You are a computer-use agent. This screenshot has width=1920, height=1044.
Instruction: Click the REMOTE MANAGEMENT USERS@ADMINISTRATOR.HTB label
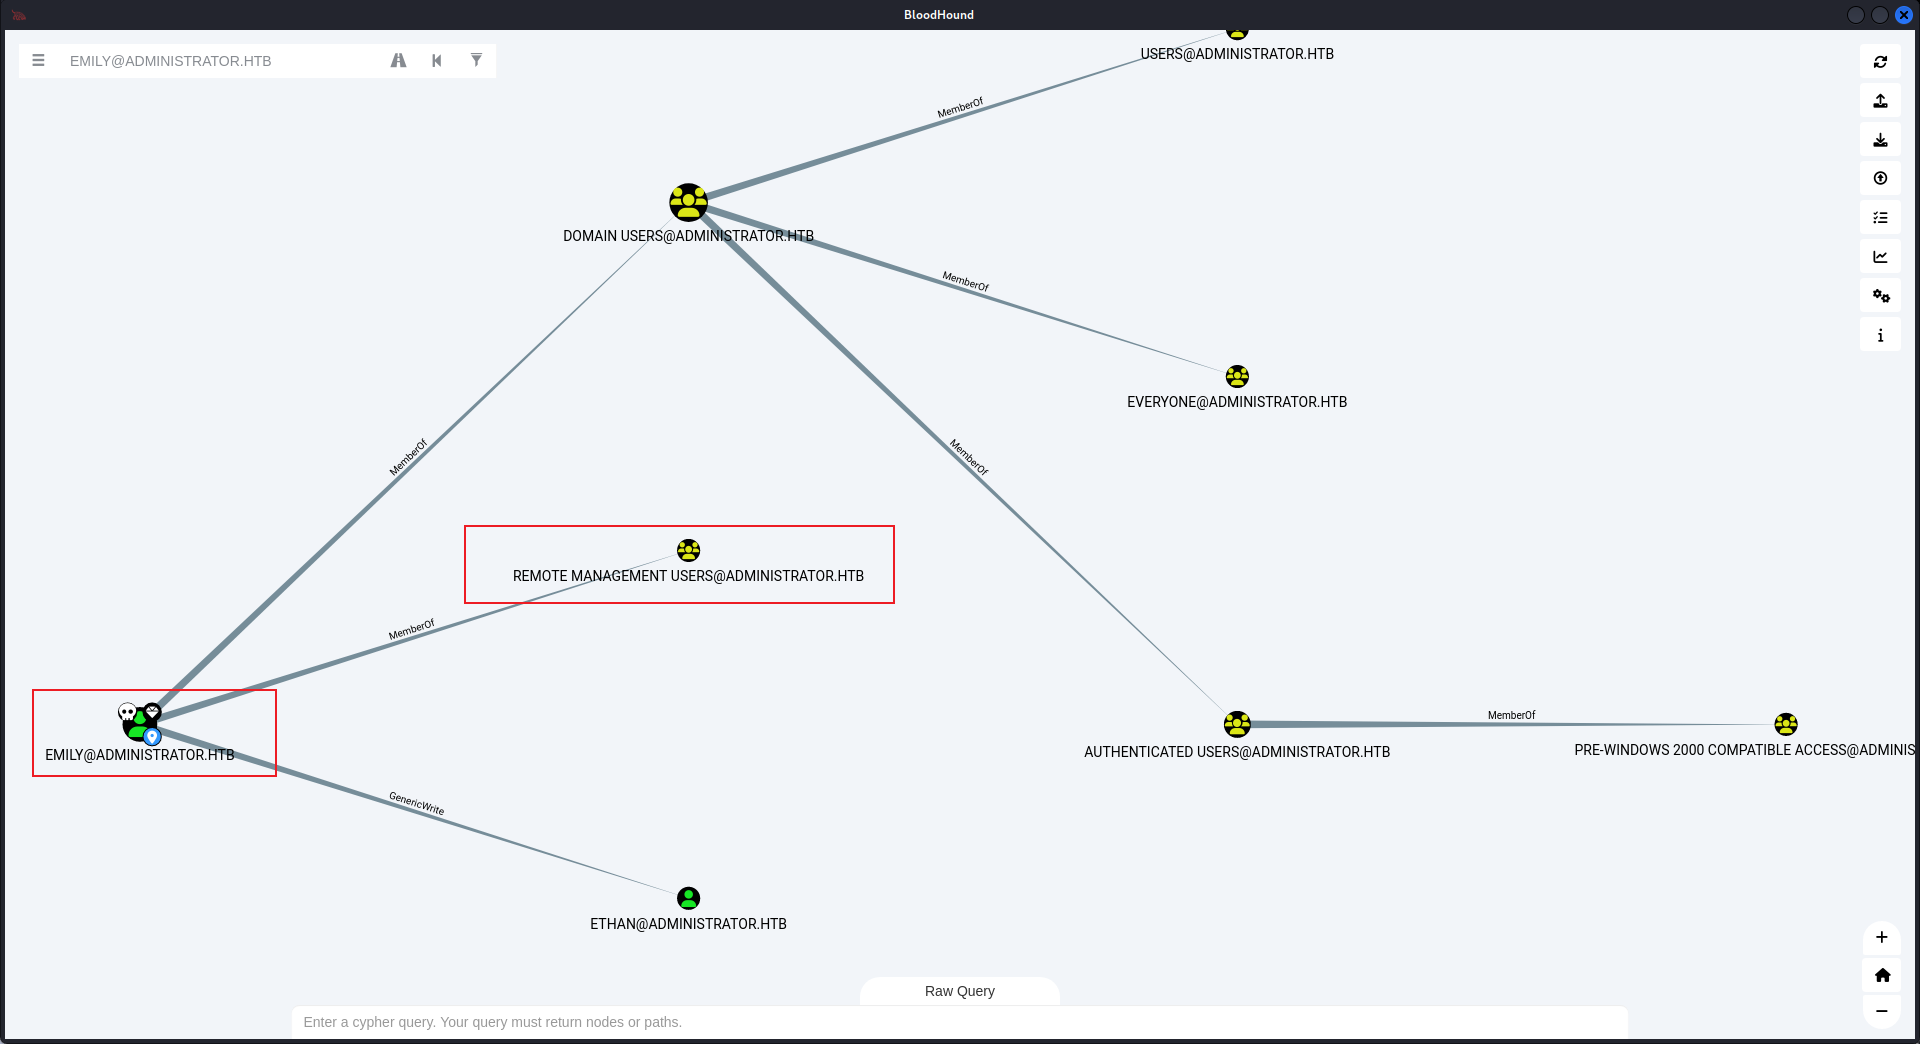pos(688,576)
